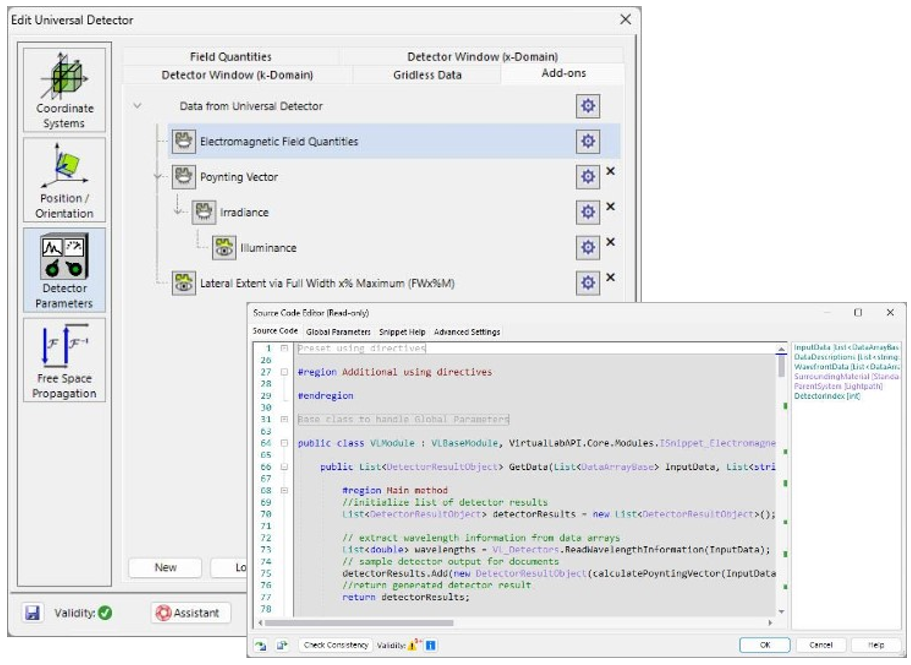Viewport: 911px width, 665px height.
Task: Click the SurroundingMaterial entry in the parameter list
Action: 847,377
